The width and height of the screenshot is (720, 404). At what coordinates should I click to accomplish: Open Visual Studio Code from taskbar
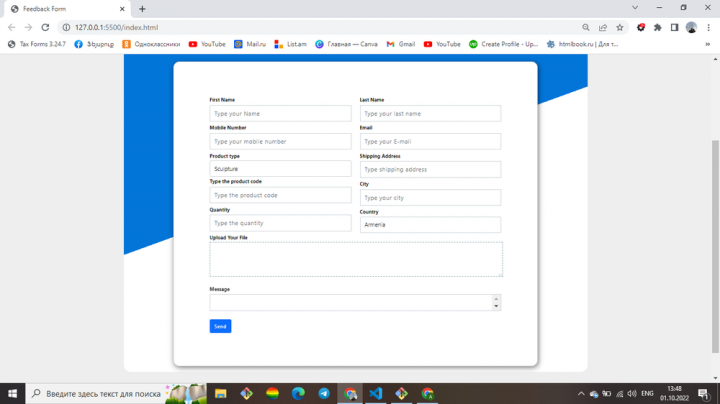[x=376, y=393]
